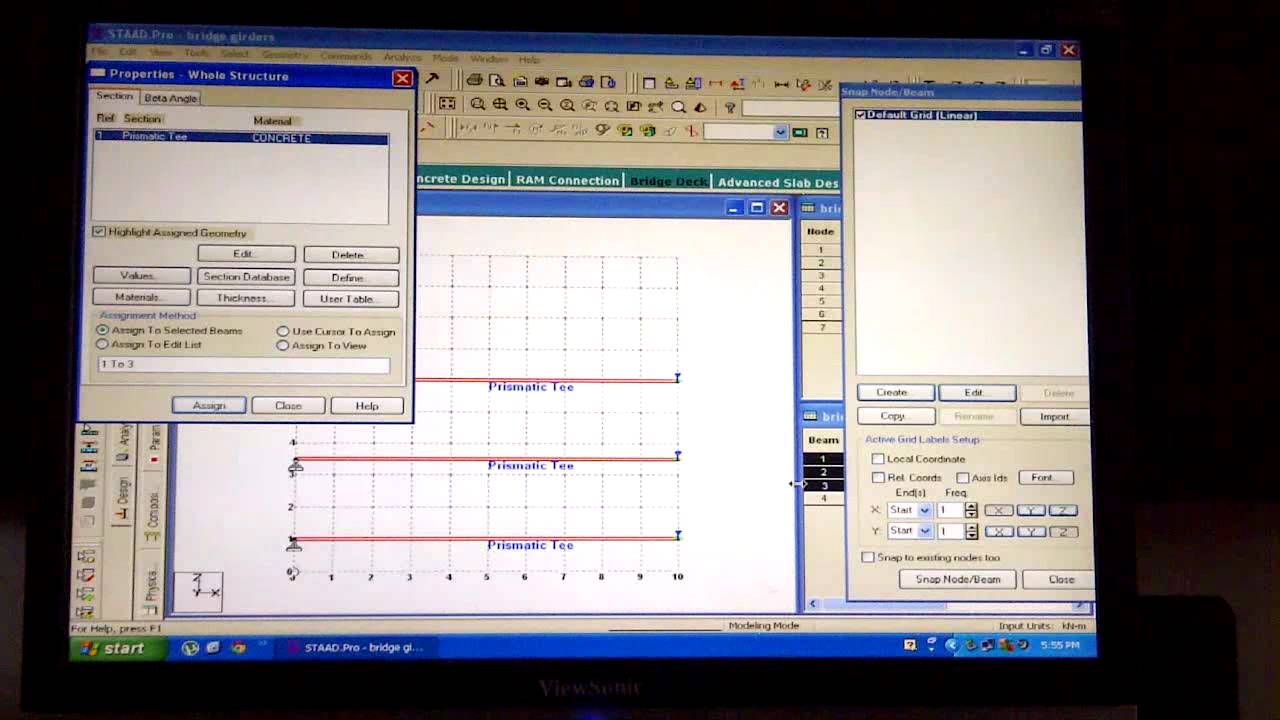Click the '1 To 3' beam list field
The image size is (1280, 720).
[x=243, y=364]
